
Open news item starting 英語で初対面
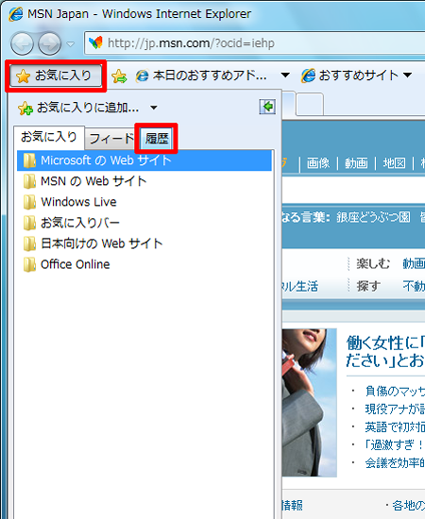tap(395, 427)
